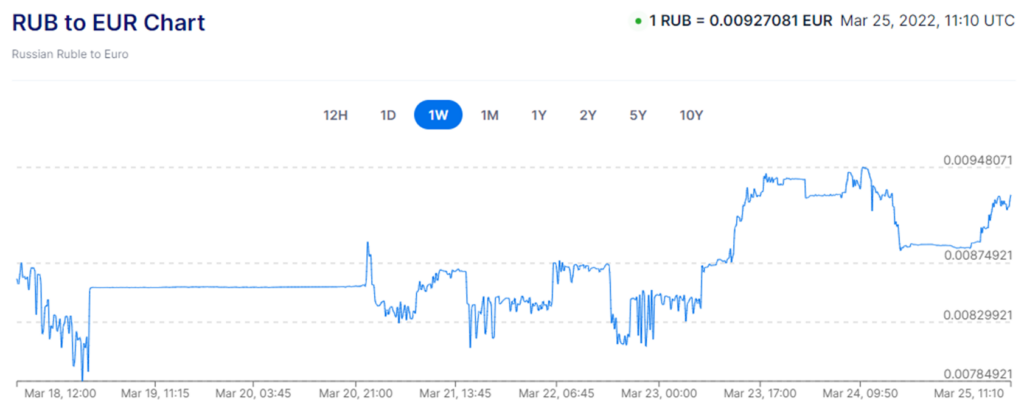Image resolution: width=1024 pixels, height=415 pixels.
Task: Click the Mar 24, 09:50 axis label
Action: click(x=860, y=394)
